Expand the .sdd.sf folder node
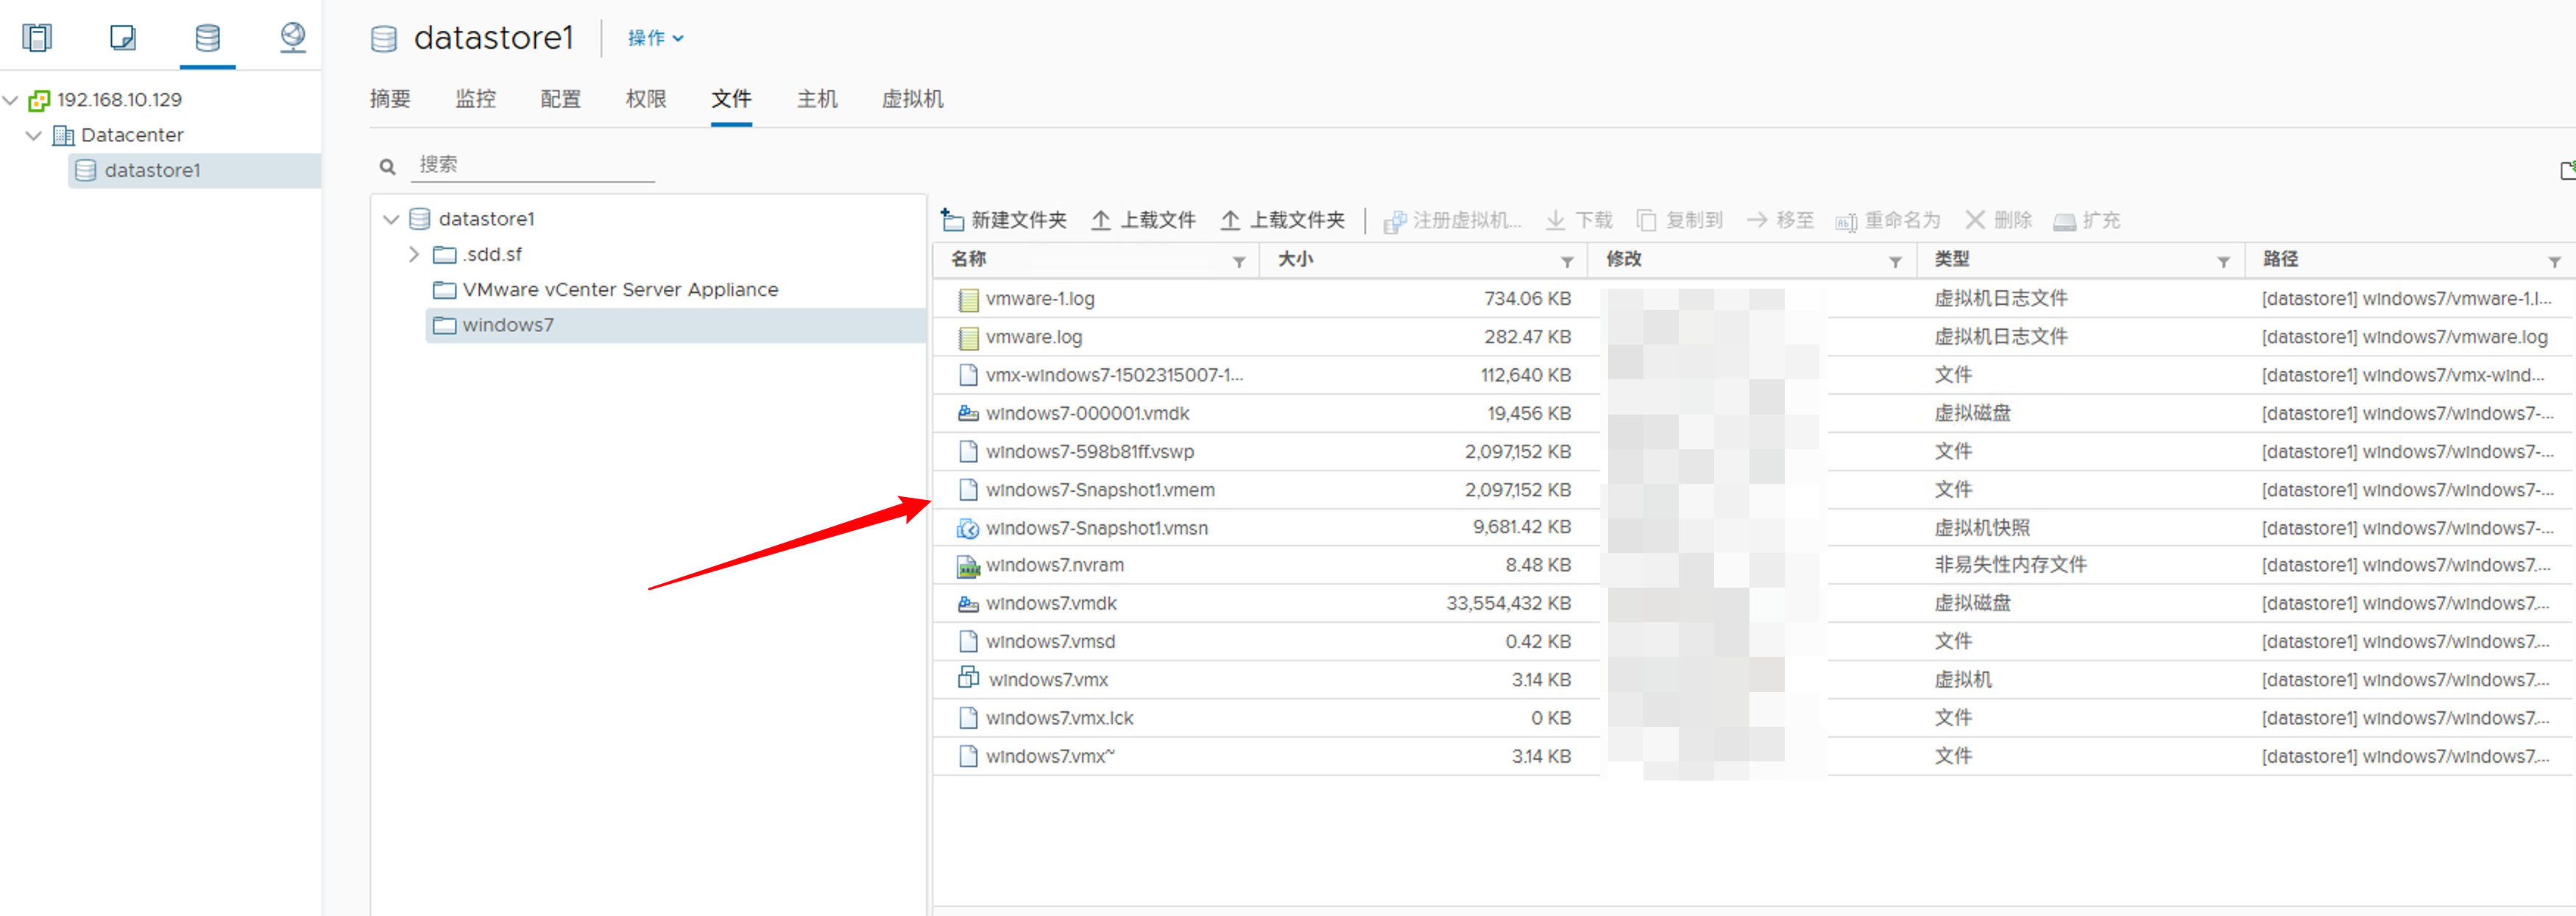The height and width of the screenshot is (916, 2576). click(x=413, y=254)
